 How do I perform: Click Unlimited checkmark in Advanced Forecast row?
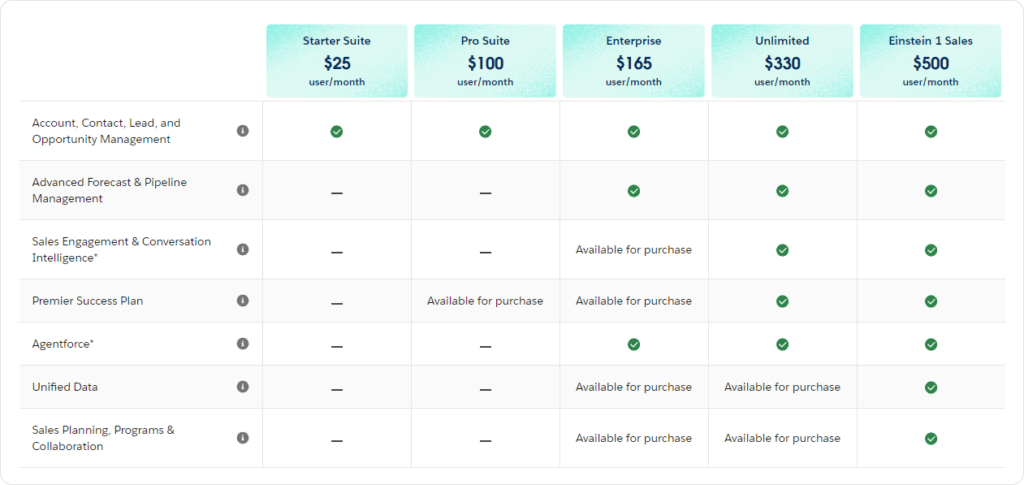[782, 191]
